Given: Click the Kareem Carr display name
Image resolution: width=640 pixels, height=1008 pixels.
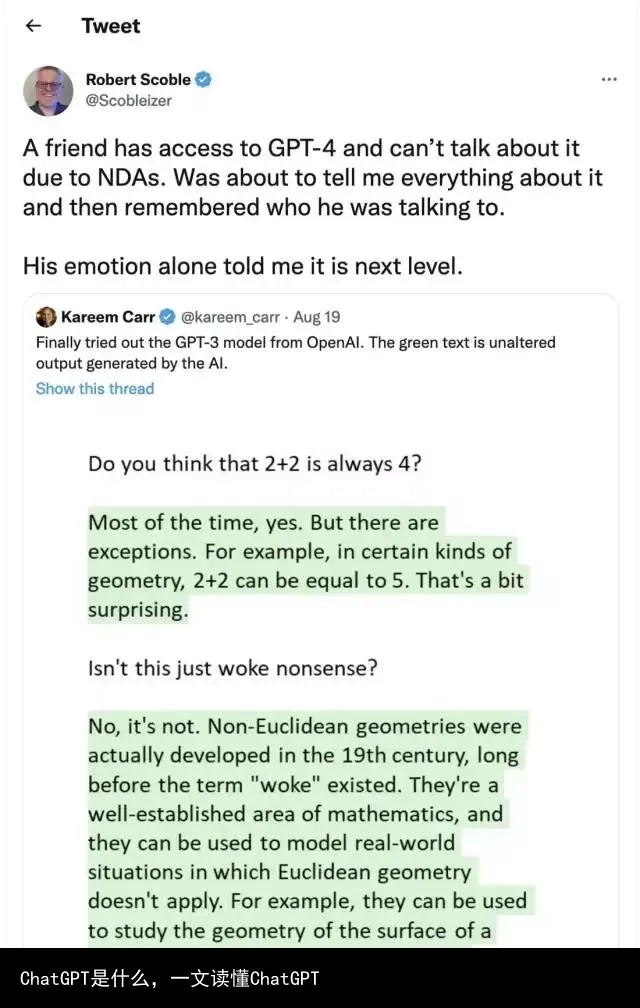Looking at the screenshot, I should [108, 317].
